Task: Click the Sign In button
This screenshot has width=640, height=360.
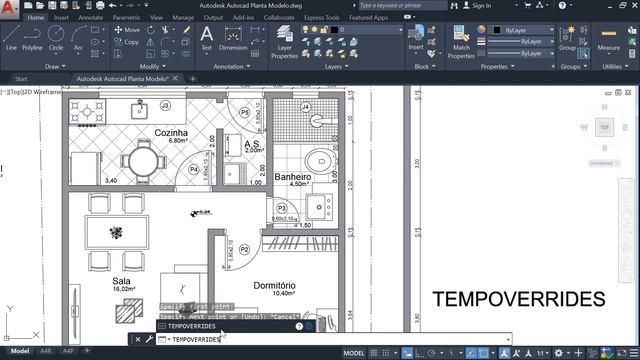Action: tap(477, 6)
